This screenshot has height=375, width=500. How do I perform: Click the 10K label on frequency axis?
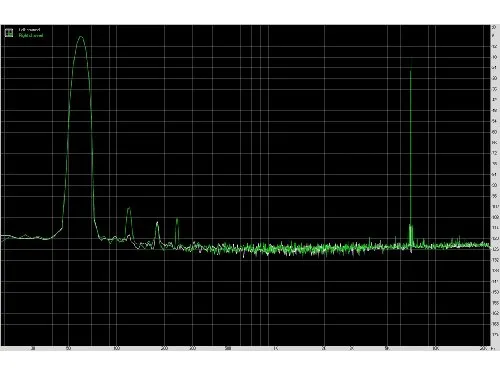pyautogui.click(x=435, y=349)
